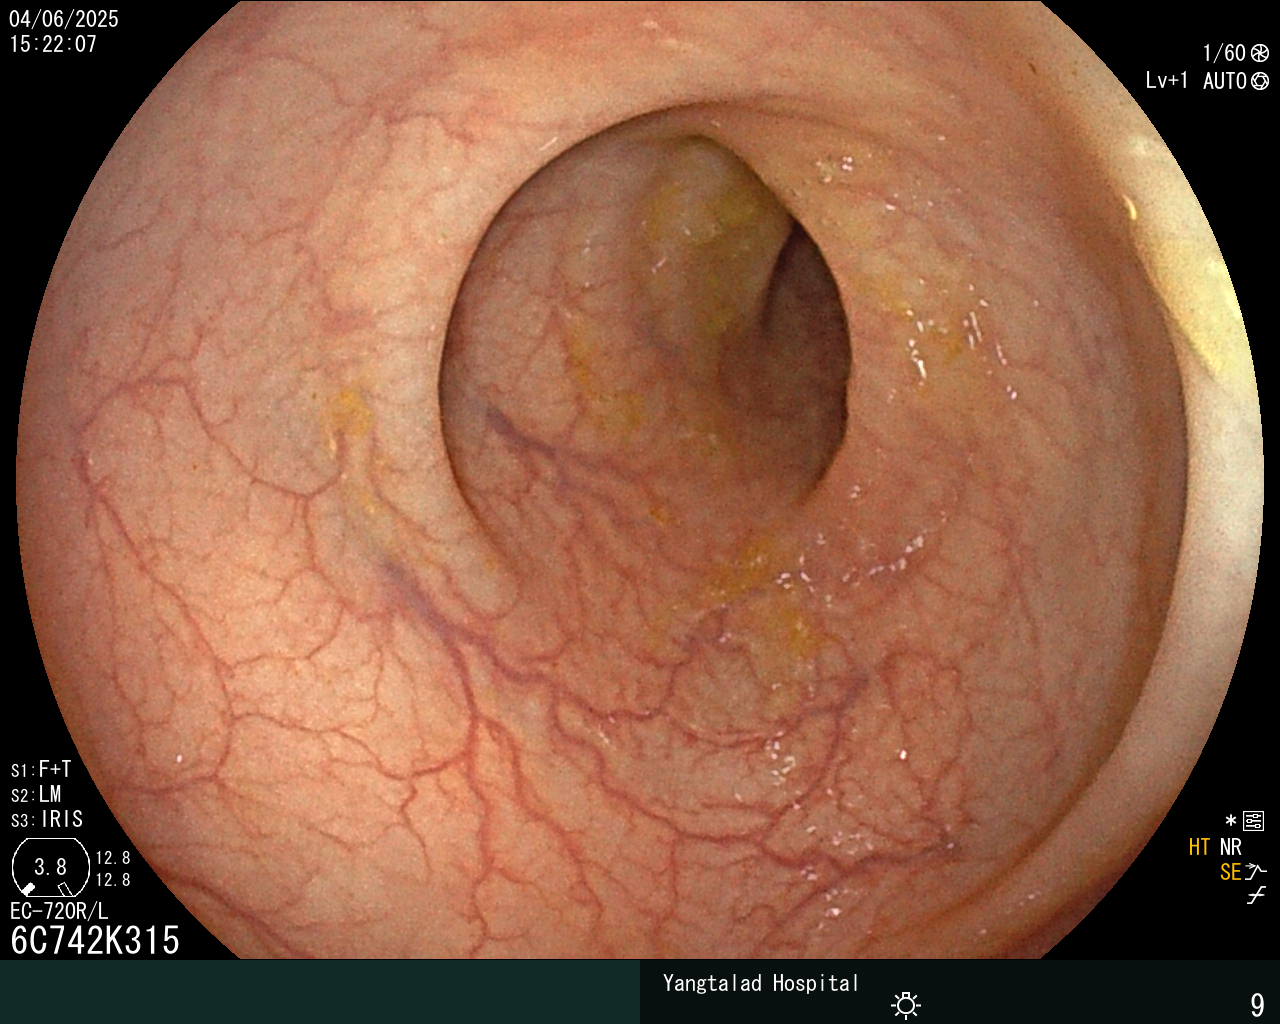The image size is (1280, 1024).
Task: Click the Yangtalad Hospital label
Action: [761, 983]
